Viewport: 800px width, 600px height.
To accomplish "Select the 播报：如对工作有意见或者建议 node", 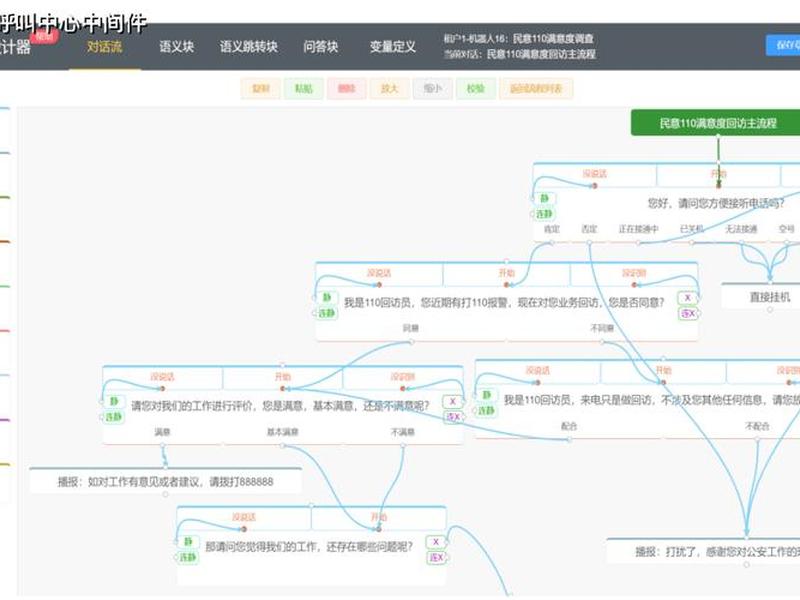I will pyautogui.click(x=165, y=482).
